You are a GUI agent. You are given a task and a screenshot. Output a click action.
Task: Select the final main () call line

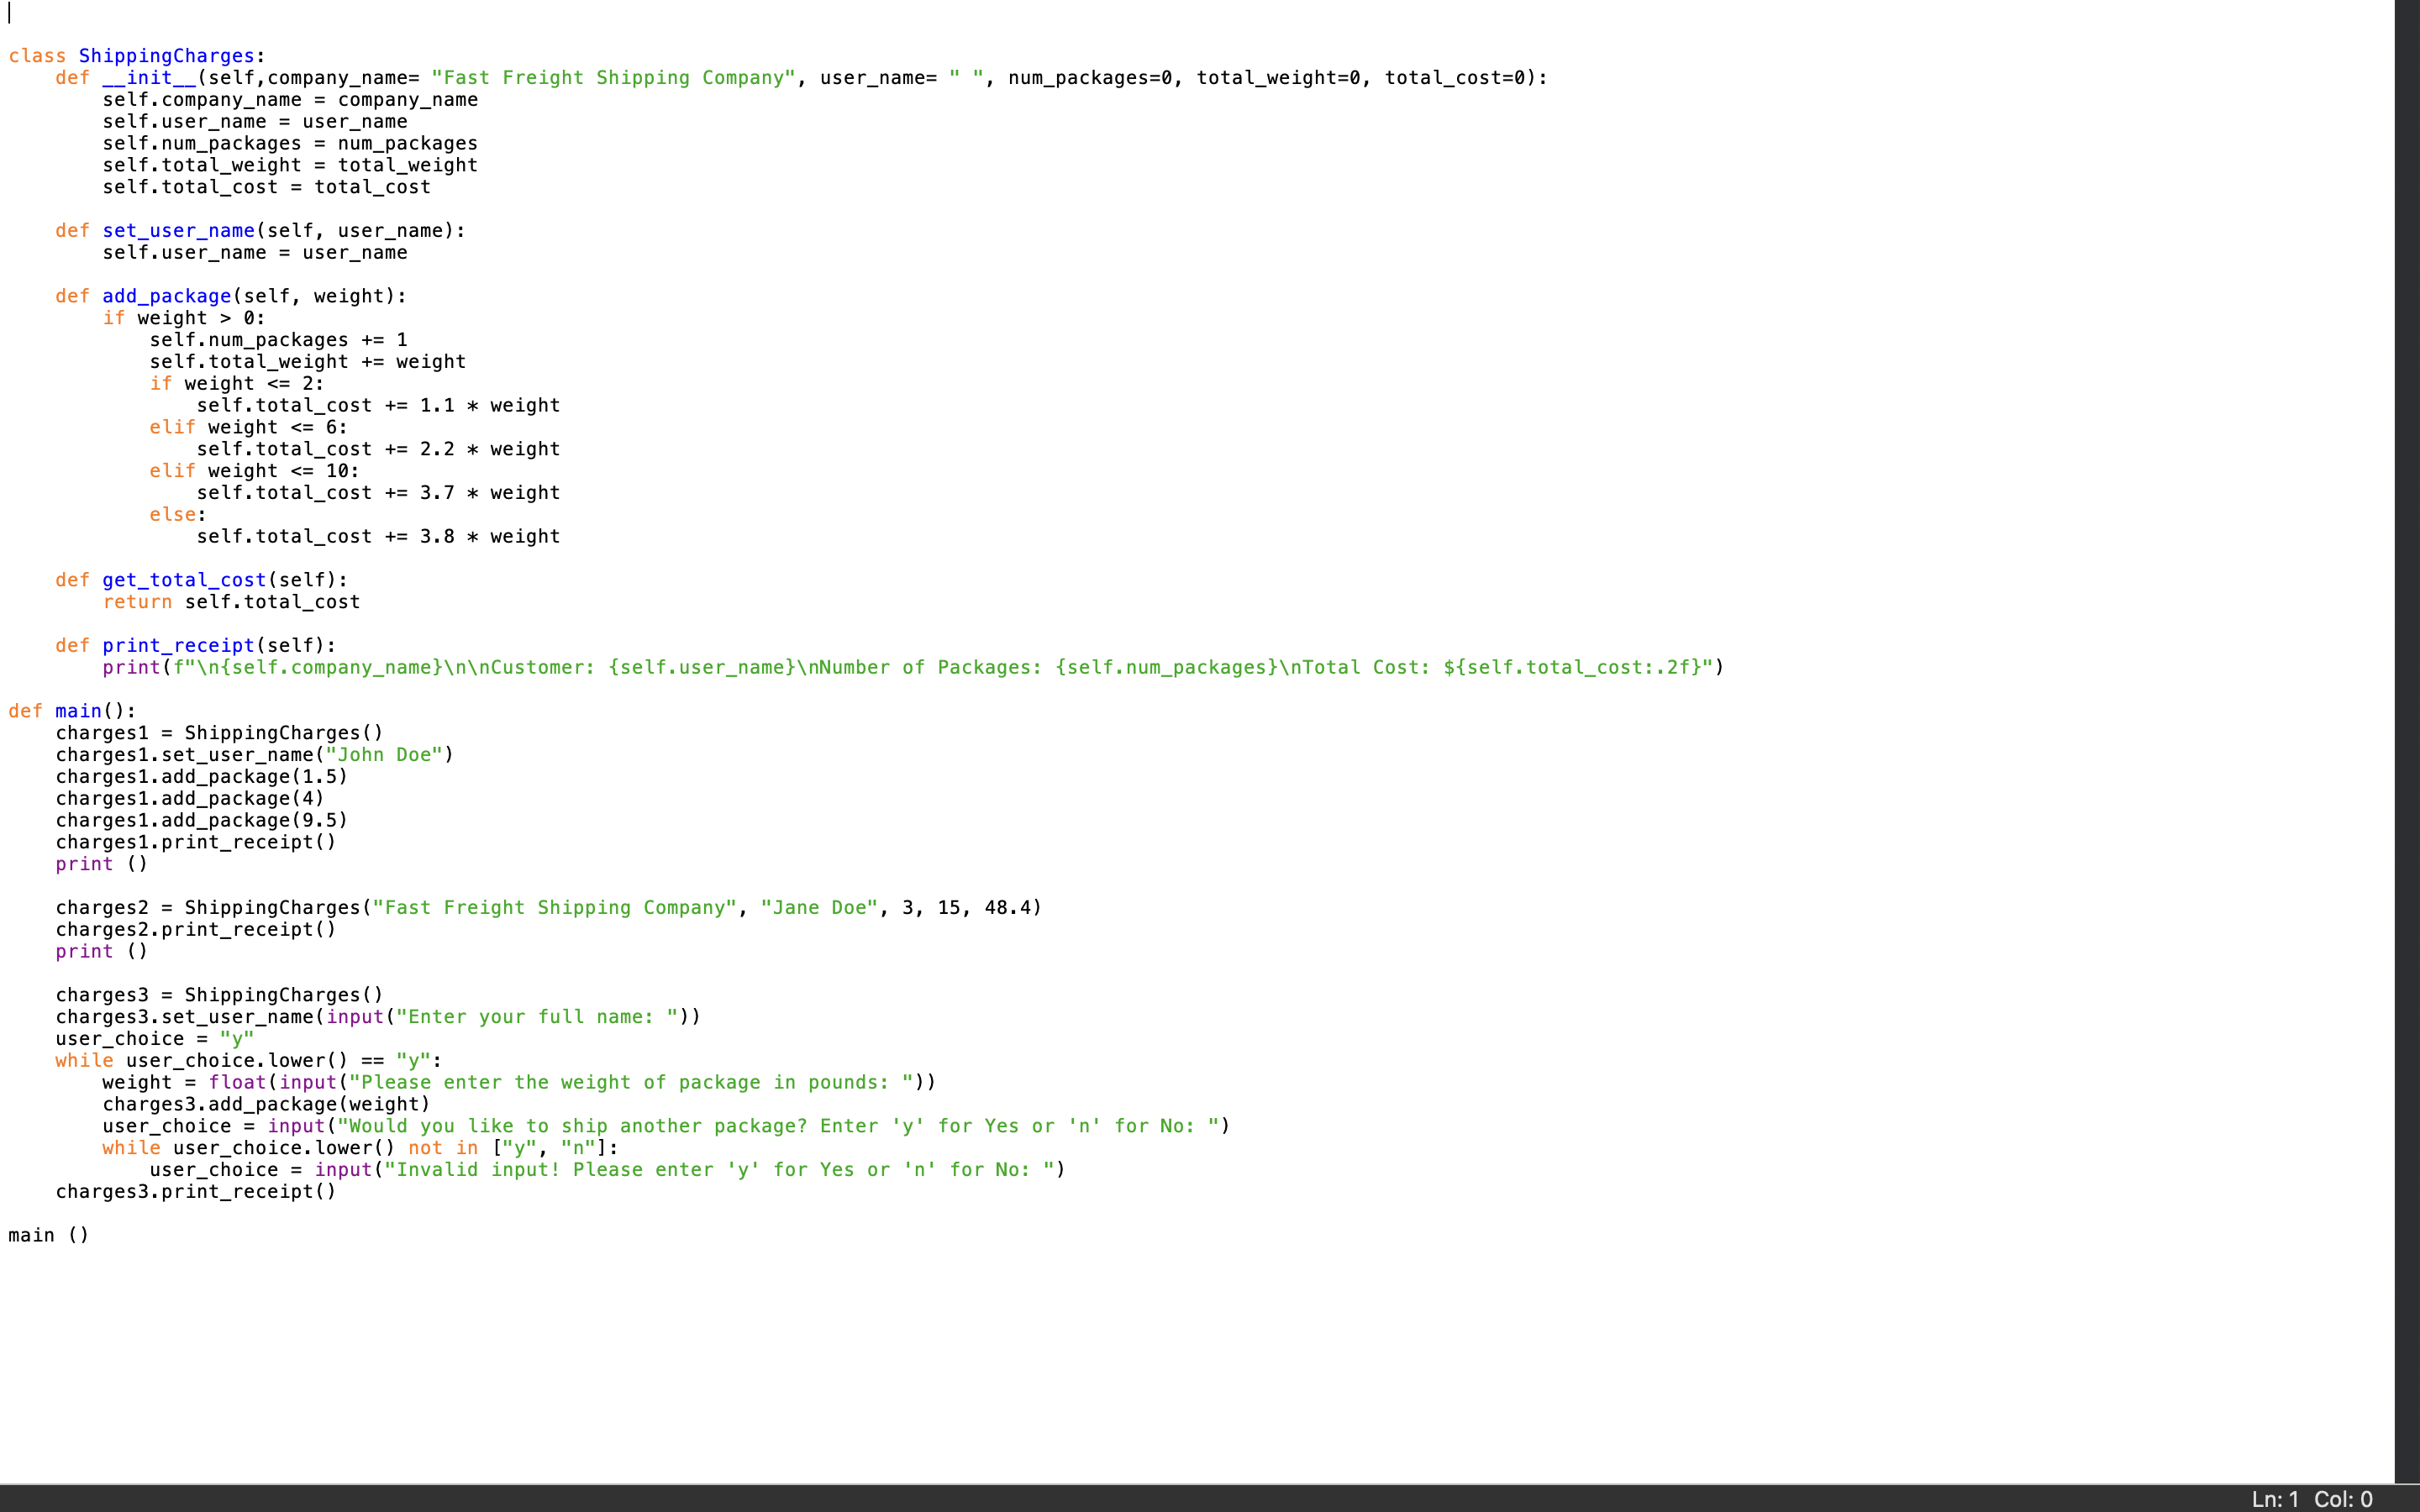[x=48, y=1234]
